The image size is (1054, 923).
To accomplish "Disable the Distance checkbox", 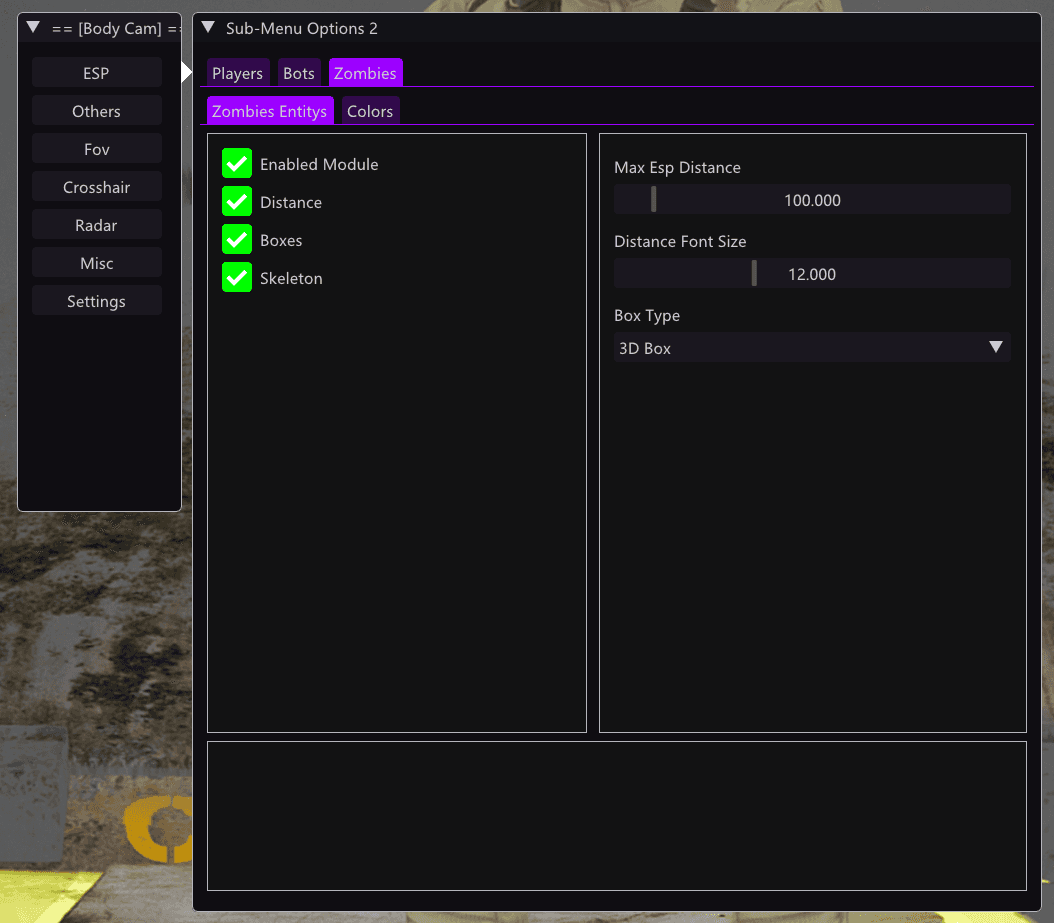I will [237, 202].
